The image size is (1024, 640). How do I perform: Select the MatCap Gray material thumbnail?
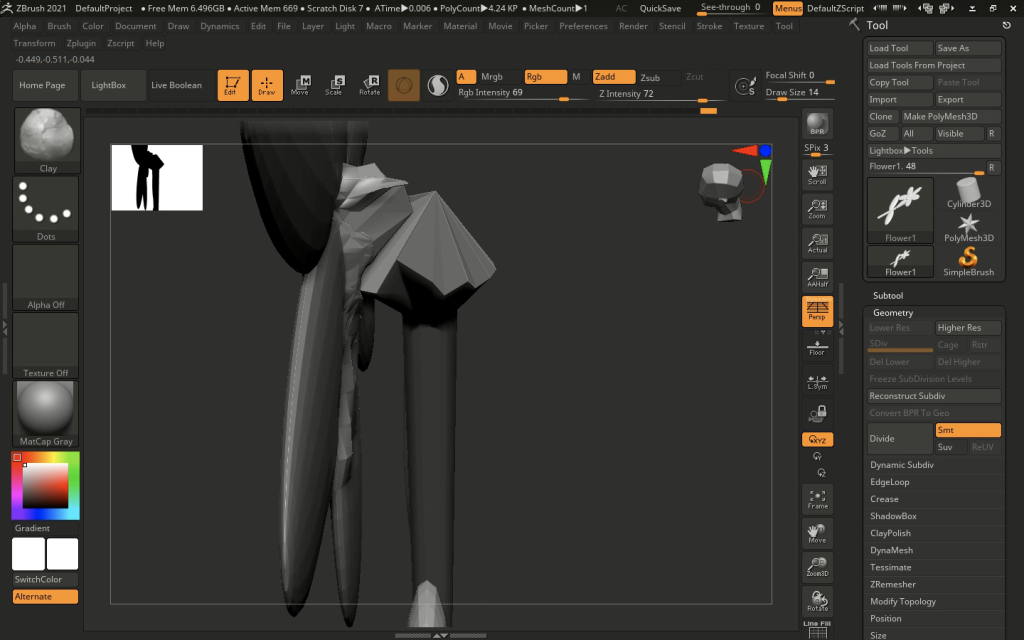point(47,414)
